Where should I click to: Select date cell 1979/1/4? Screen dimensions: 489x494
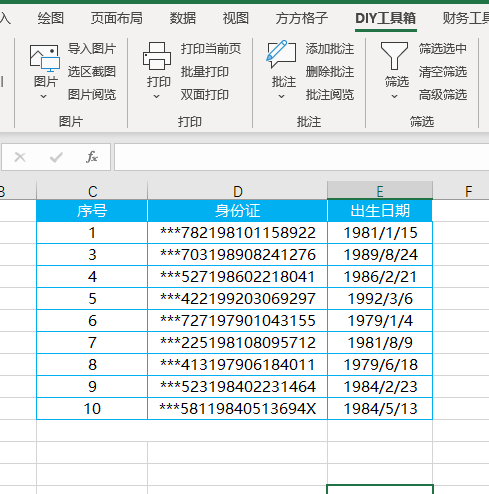380,321
